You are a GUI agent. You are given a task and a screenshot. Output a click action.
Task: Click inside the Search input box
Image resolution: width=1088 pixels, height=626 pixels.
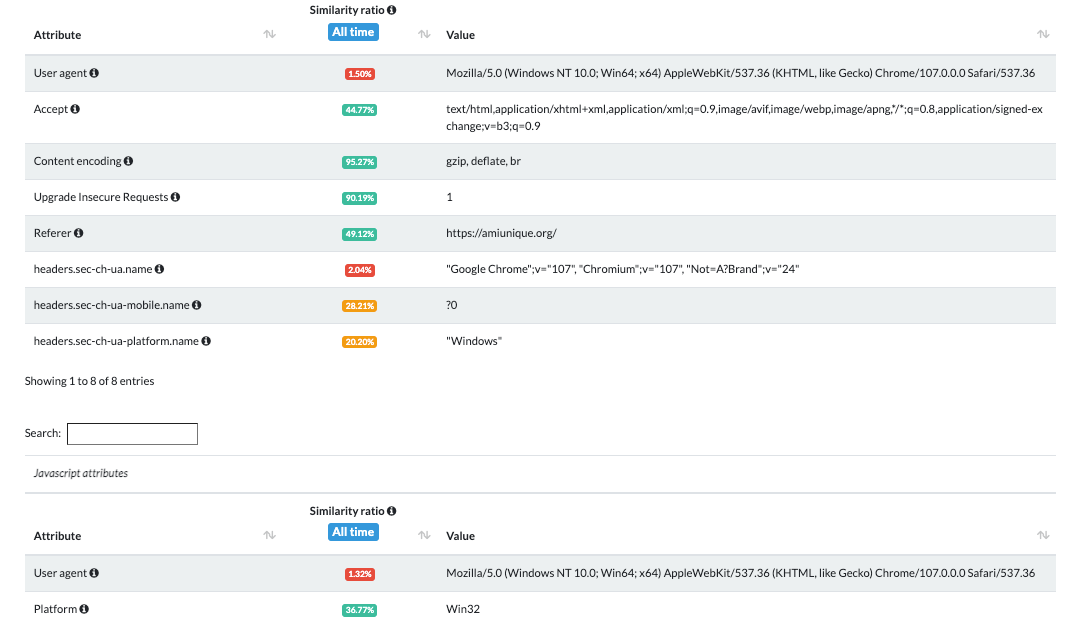(132, 433)
